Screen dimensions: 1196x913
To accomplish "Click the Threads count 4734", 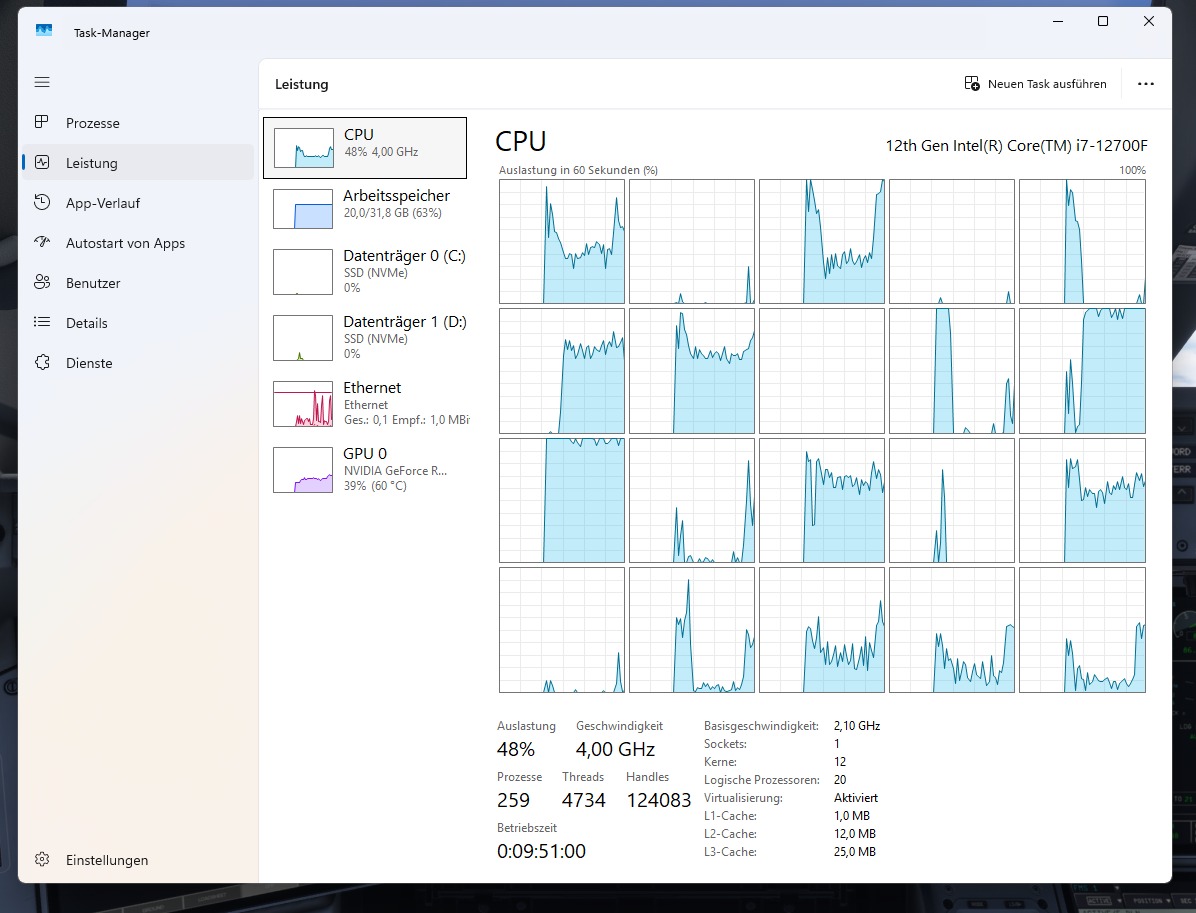I will [584, 800].
